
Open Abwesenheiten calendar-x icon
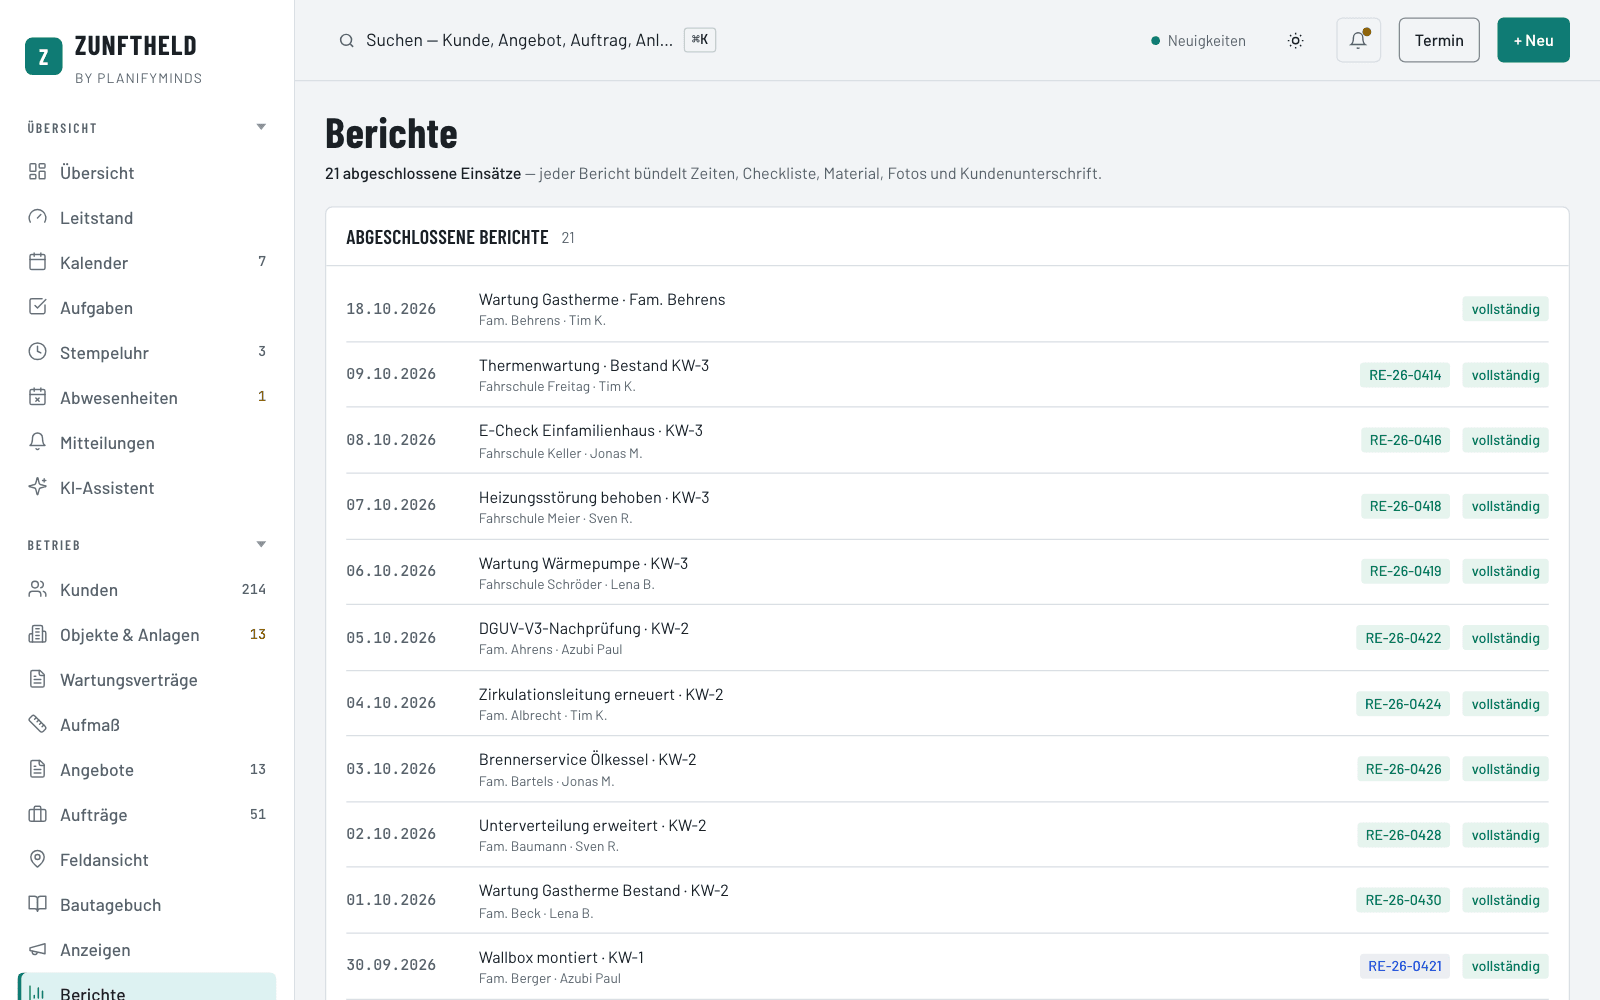[37, 397]
